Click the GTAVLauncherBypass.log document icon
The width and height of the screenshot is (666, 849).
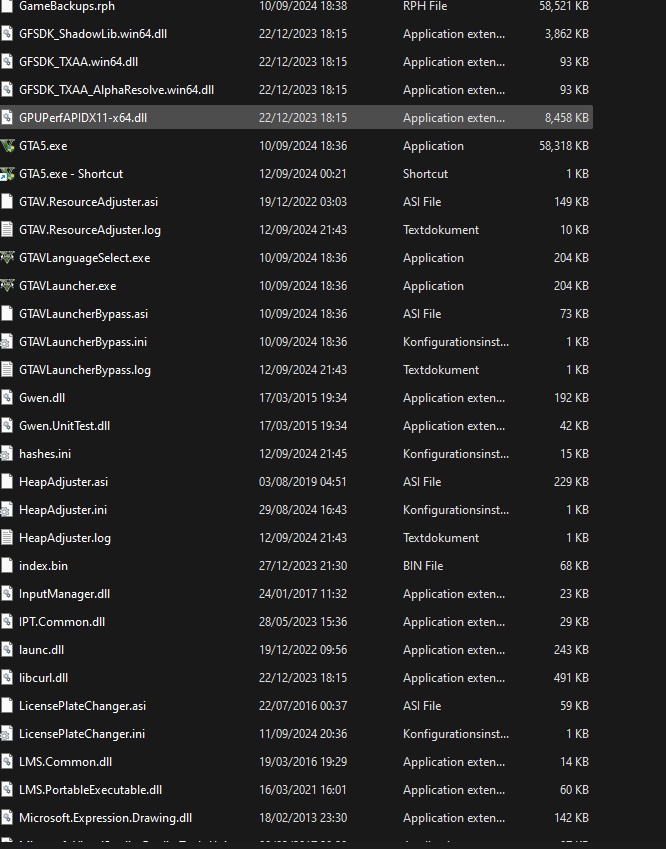tap(6, 370)
